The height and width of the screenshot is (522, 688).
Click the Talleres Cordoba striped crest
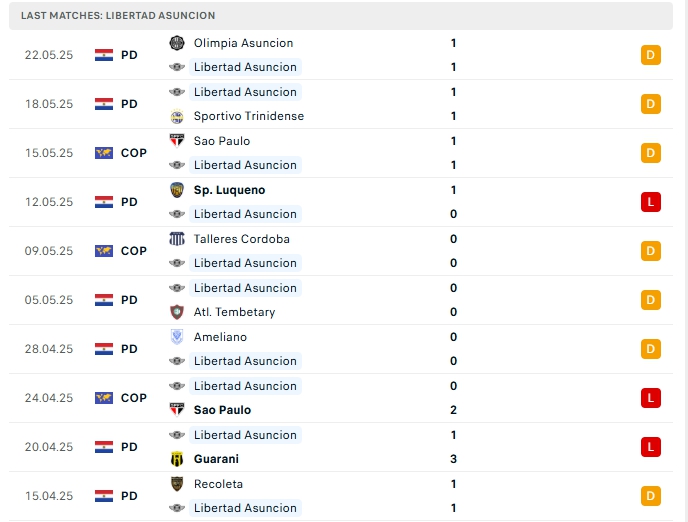click(177, 239)
